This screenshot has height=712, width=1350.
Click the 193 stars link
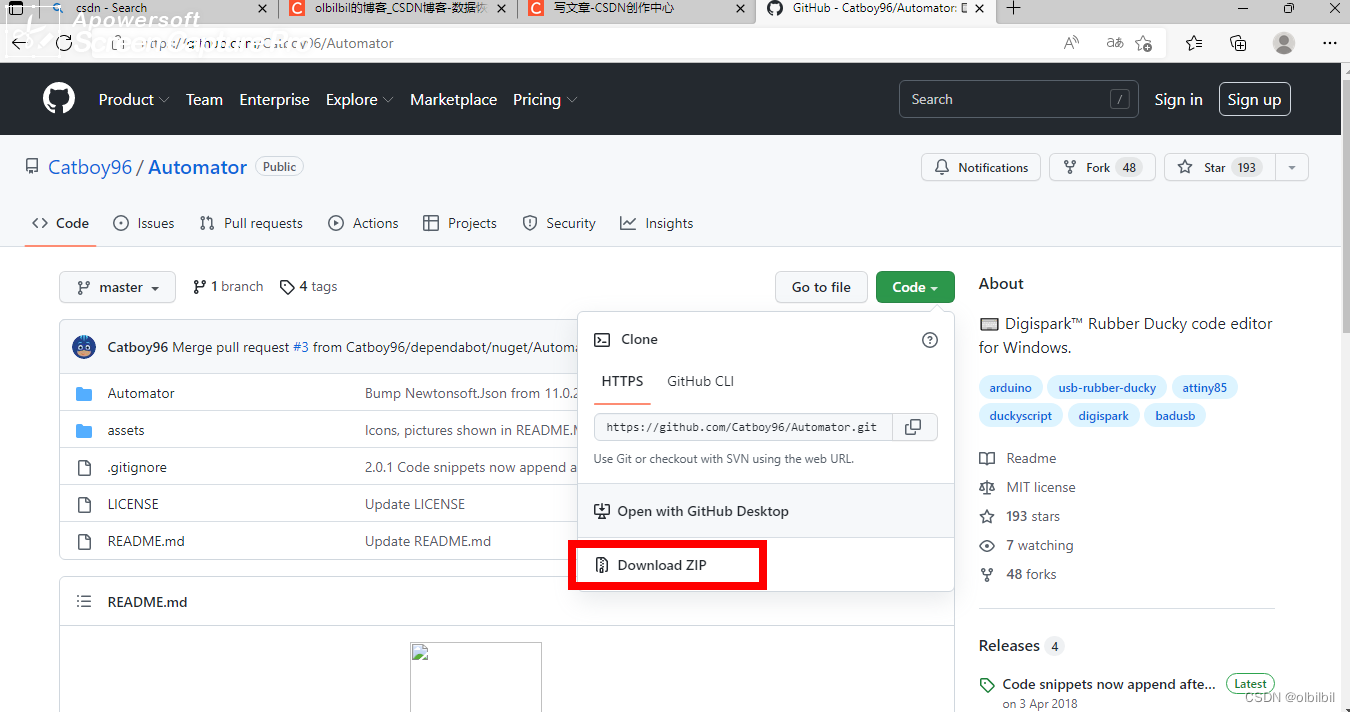click(x=1019, y=516)
